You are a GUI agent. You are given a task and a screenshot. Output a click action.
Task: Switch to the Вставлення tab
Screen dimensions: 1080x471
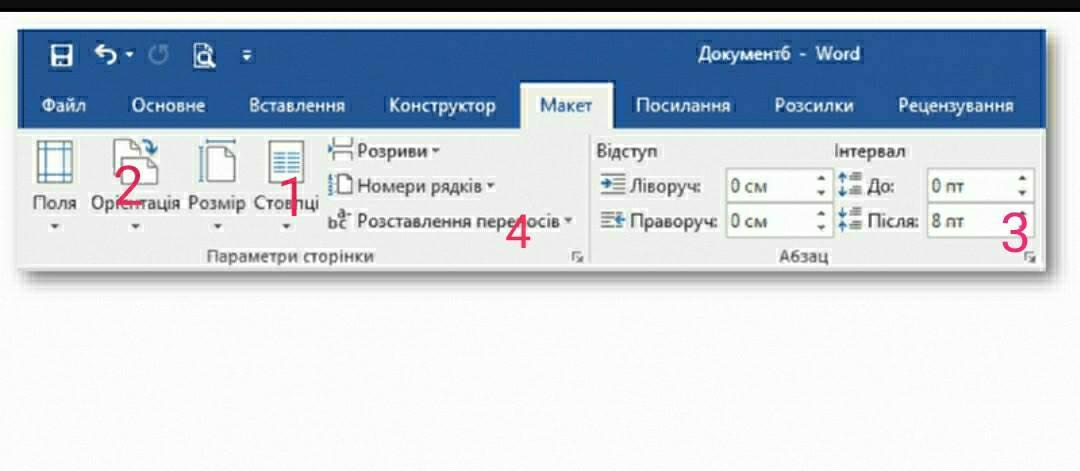point(297,106)
